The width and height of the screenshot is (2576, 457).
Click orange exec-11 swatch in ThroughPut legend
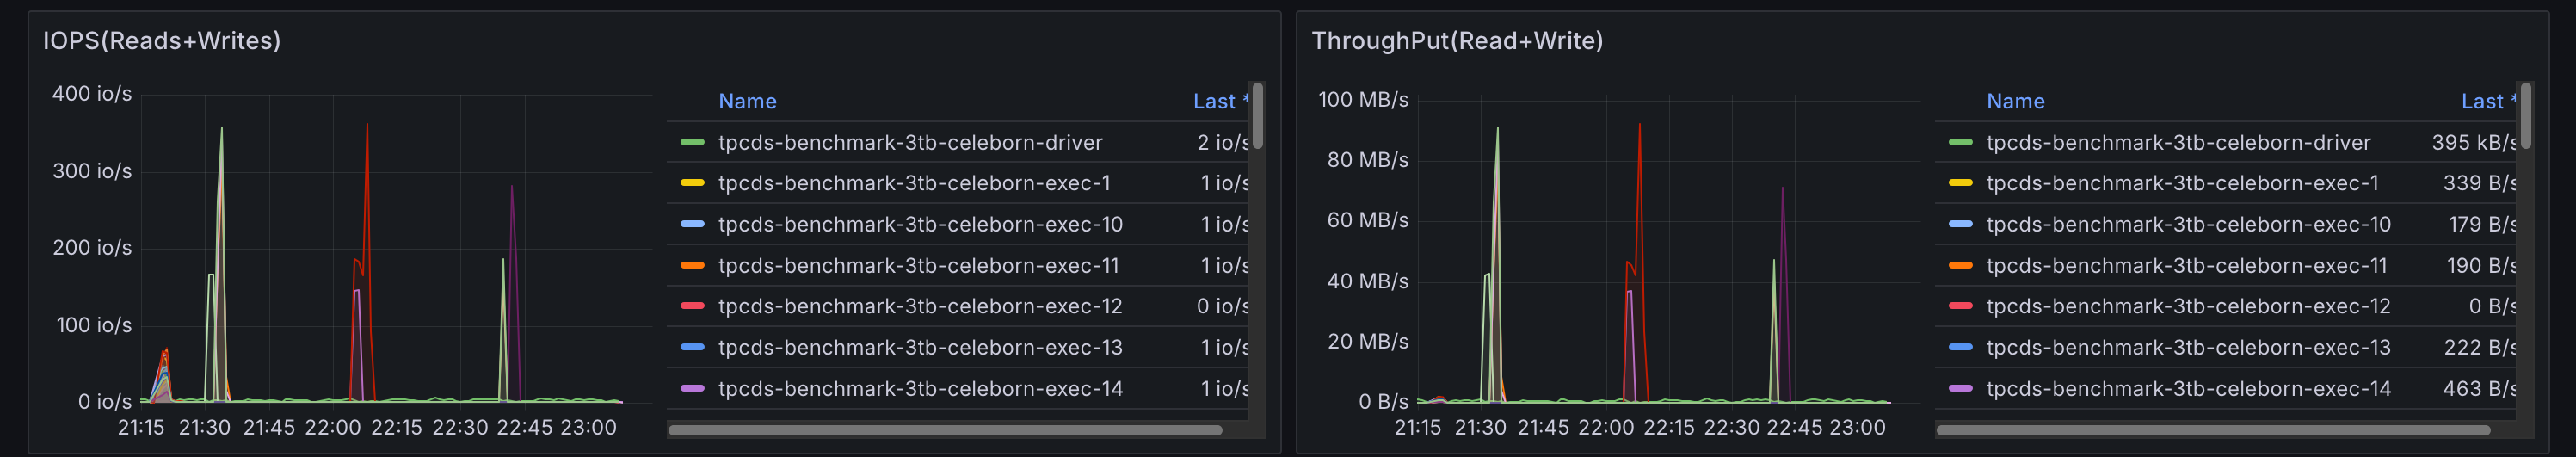[1960, 266]
